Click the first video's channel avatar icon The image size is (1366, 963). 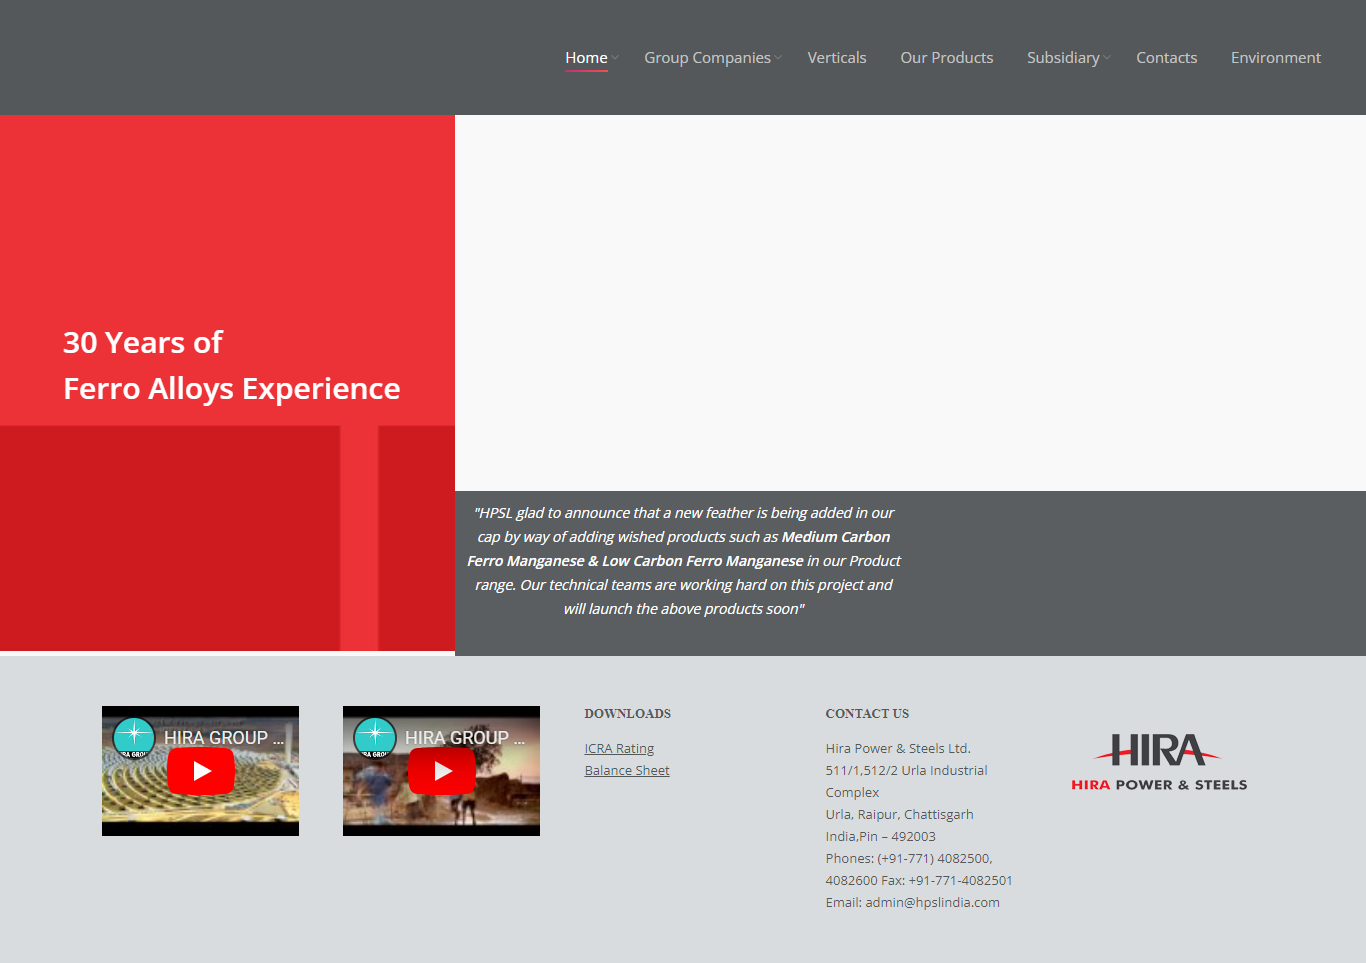[134, 738]
